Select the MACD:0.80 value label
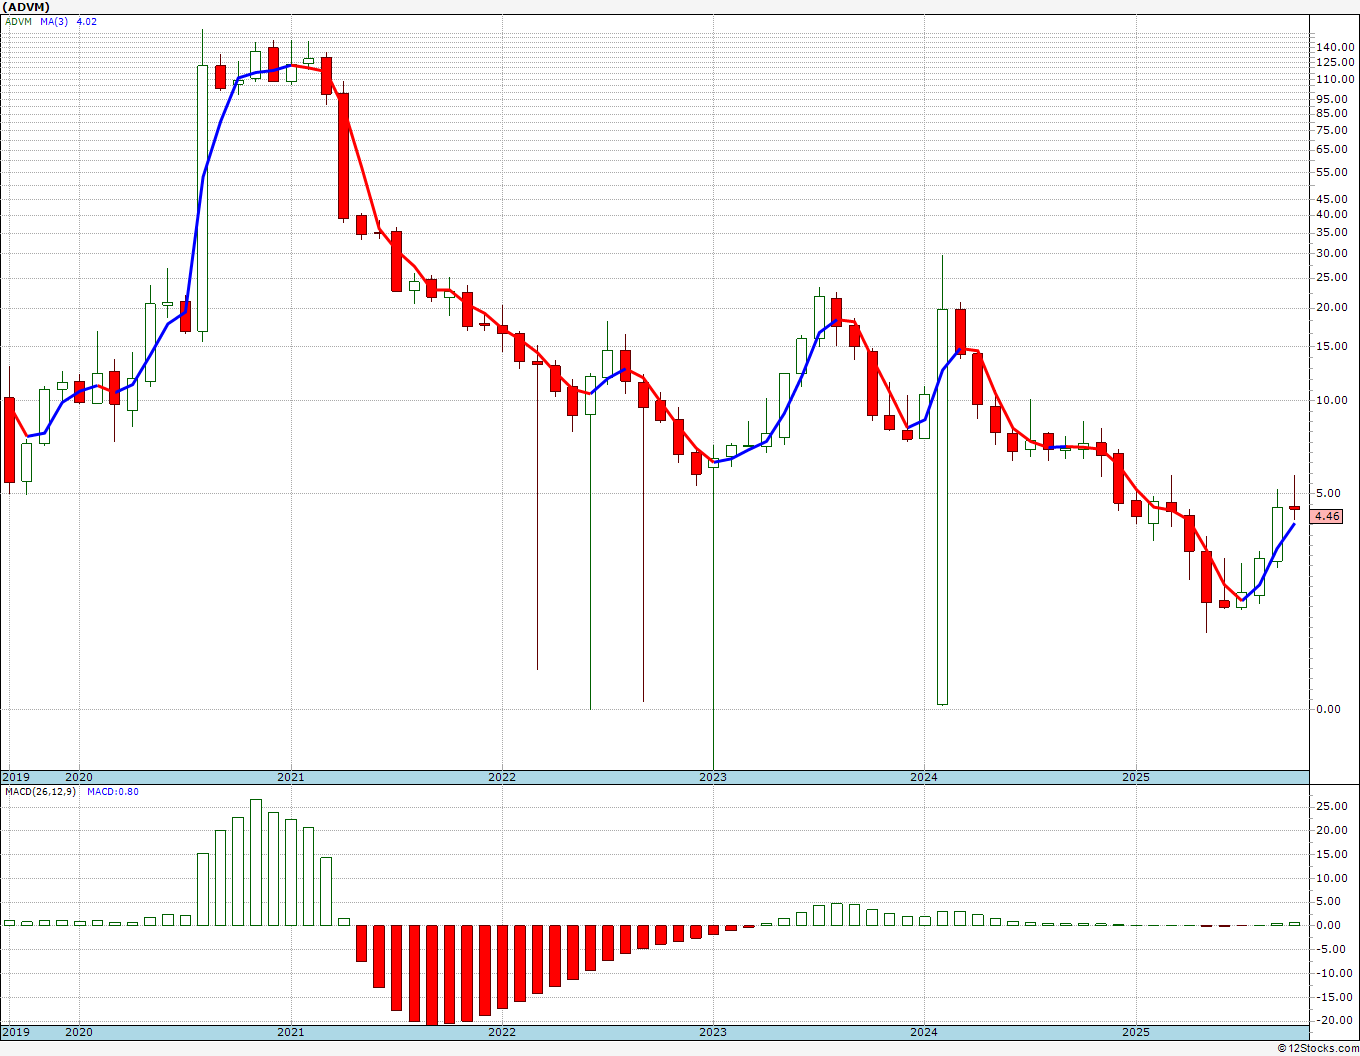 point(113,792)
